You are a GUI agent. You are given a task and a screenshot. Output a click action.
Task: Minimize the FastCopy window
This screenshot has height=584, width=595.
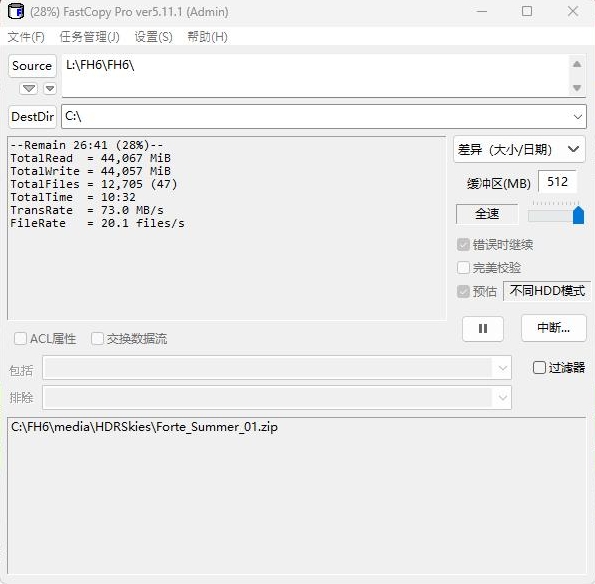(482, 11)
